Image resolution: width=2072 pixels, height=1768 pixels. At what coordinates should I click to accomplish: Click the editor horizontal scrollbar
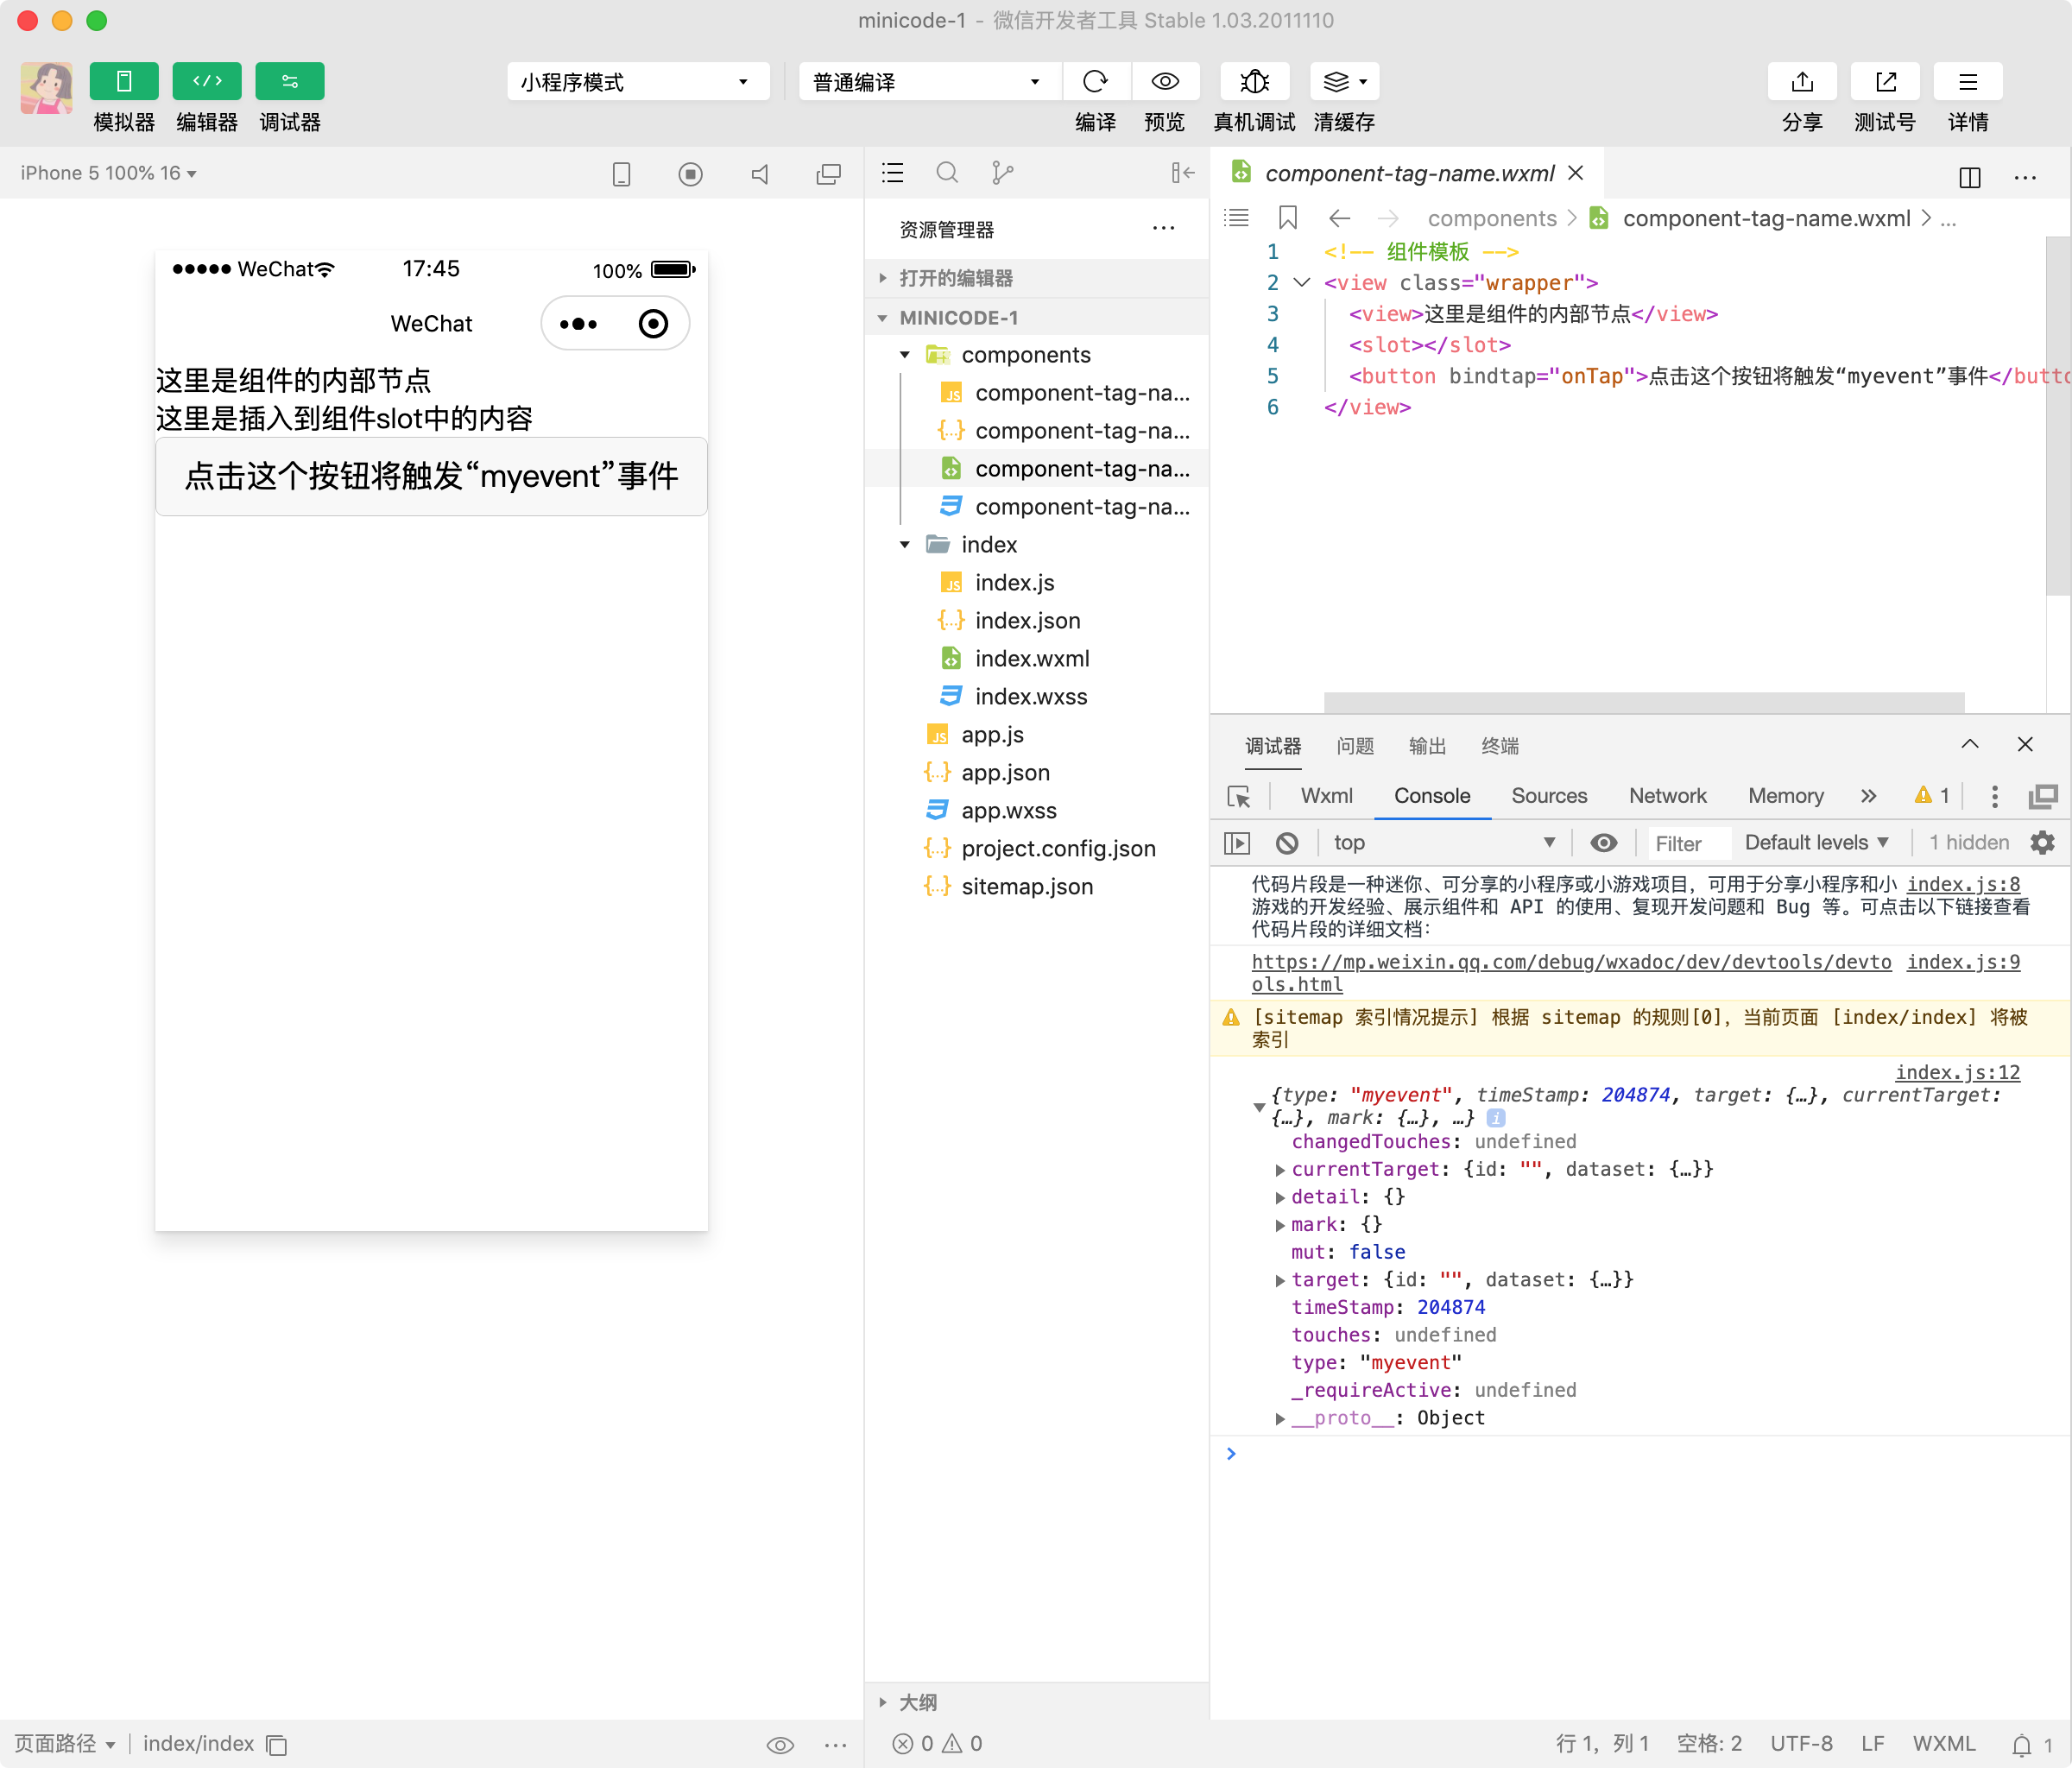[1643, 702]
